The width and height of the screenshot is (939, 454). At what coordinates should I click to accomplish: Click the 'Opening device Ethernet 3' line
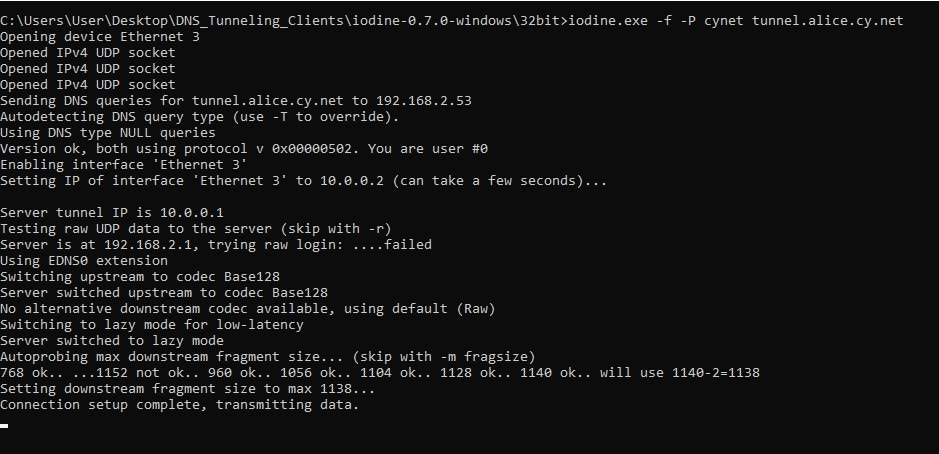click(x=100, y=37)
